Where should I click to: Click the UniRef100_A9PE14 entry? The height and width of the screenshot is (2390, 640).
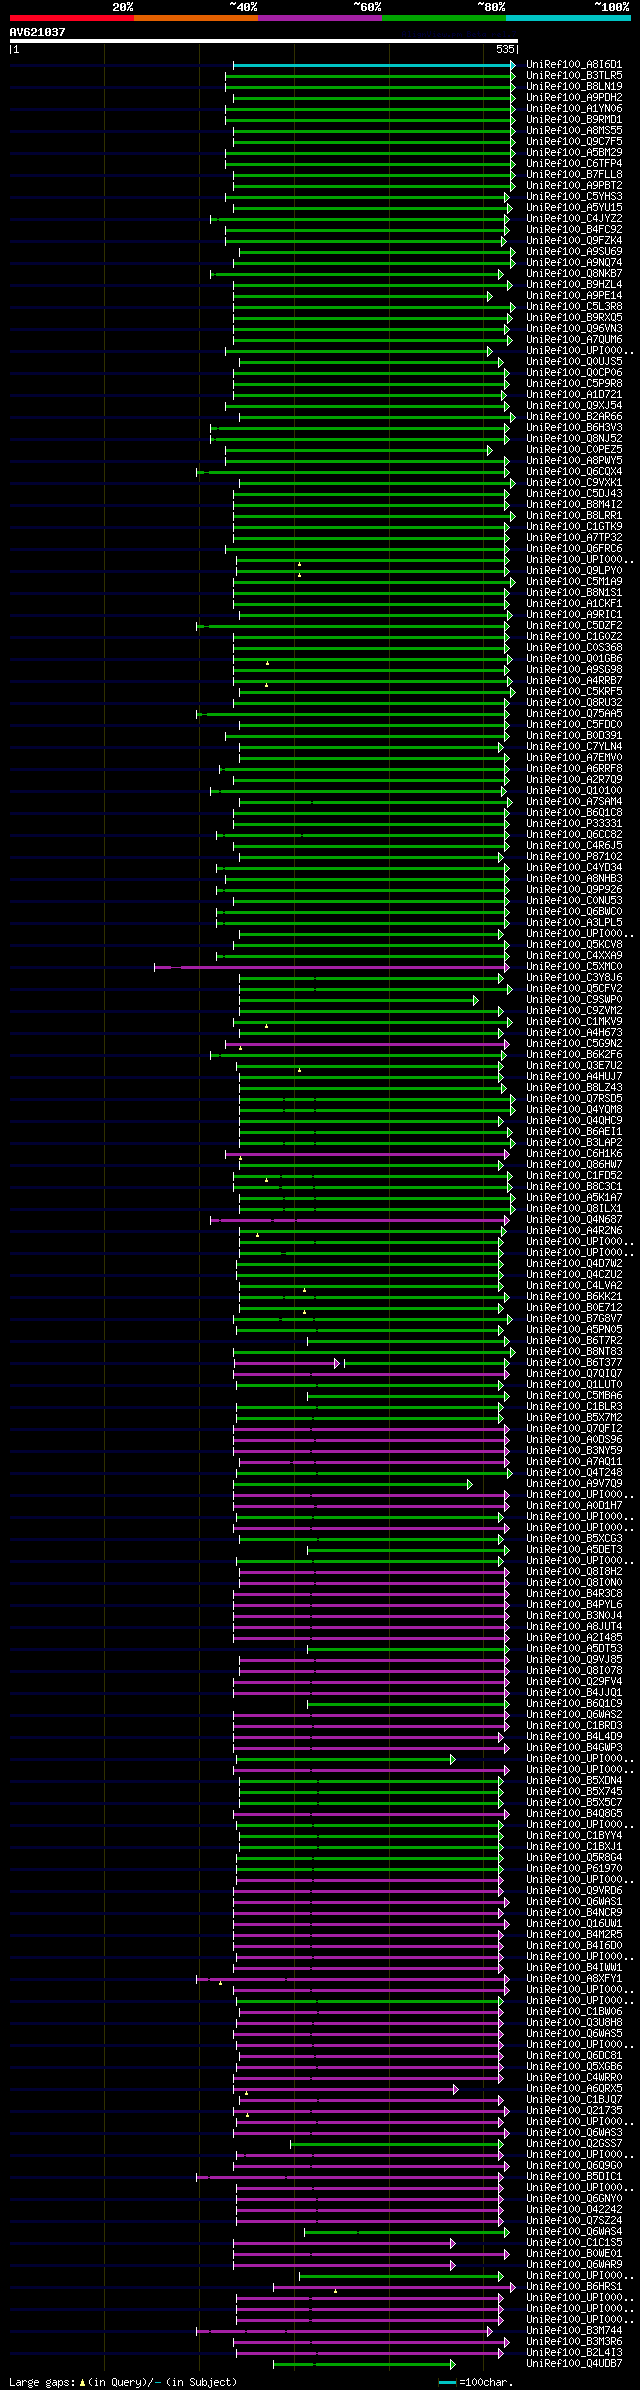(x=574, y=296)
